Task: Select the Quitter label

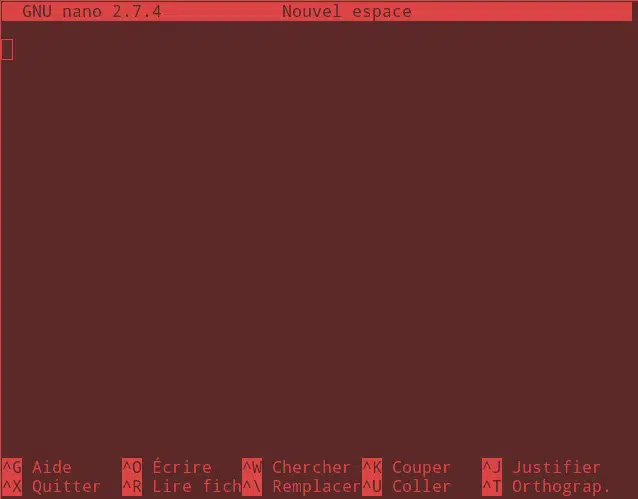Action: [66, 486]
